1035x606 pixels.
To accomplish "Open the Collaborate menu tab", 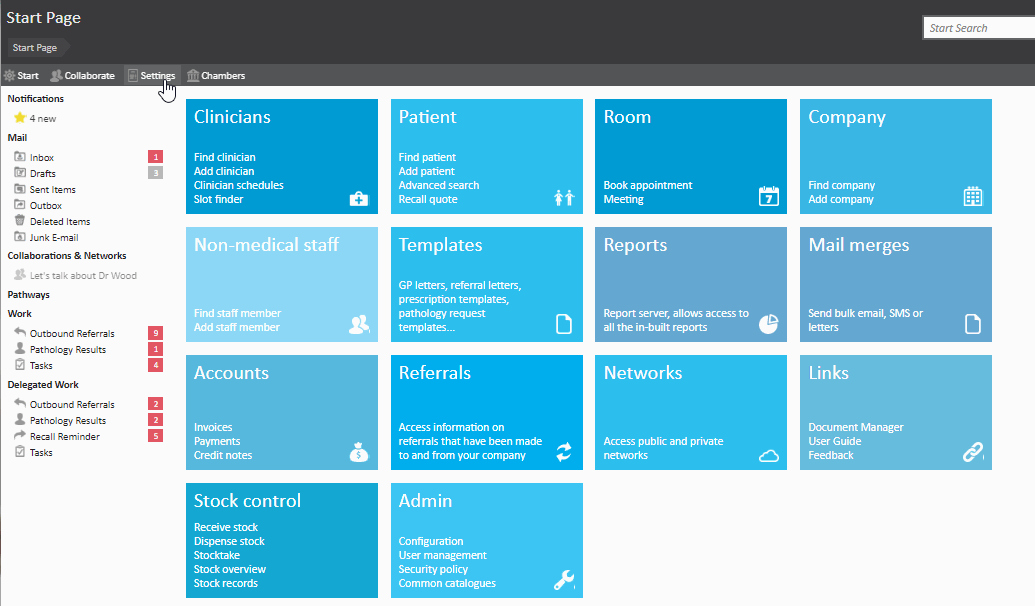I will 83,75.
